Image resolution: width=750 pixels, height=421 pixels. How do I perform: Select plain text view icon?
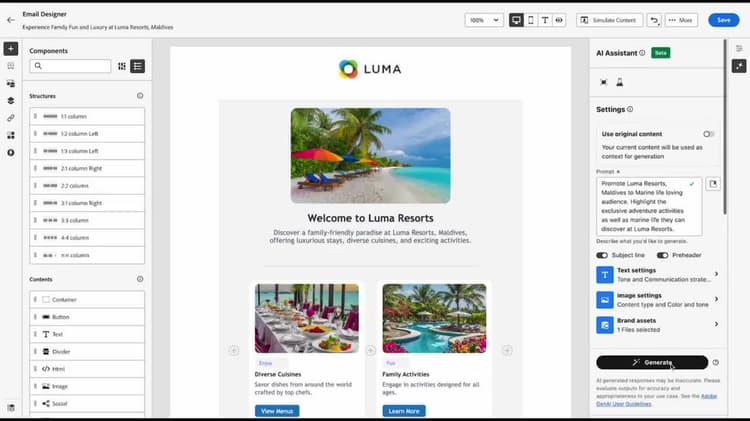pos(545,20)
